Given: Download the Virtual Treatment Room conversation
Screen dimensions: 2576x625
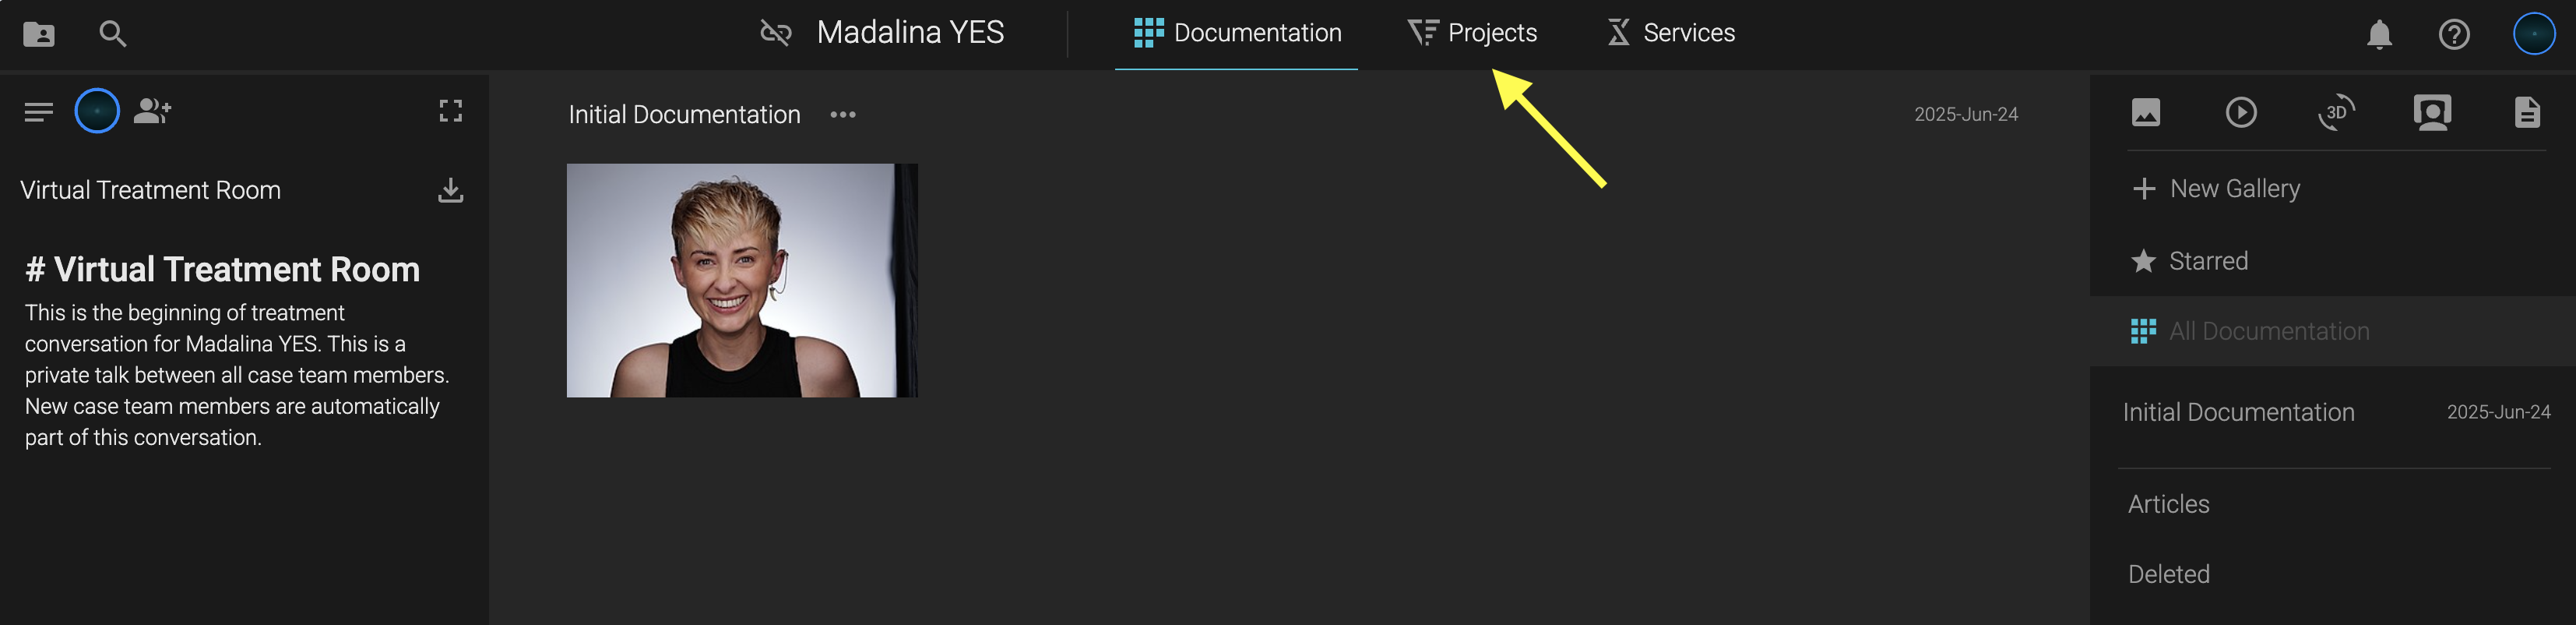Looking at the screenshot, I should click(x=450, y=190).
